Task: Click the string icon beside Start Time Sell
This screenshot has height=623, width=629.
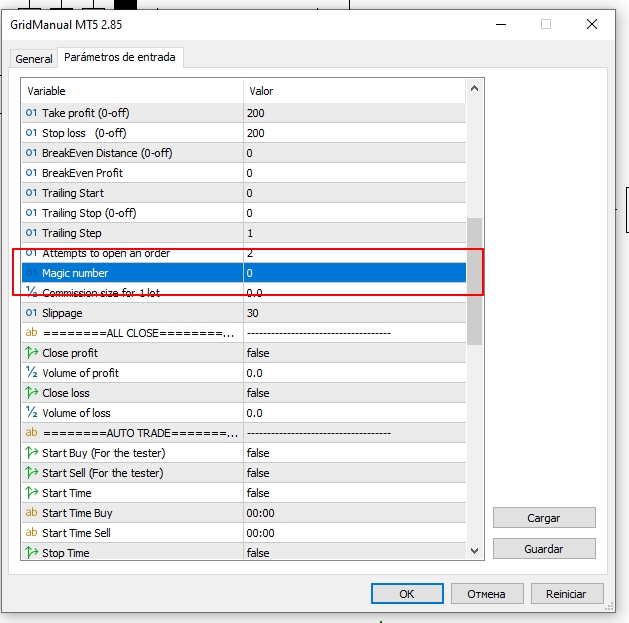Action: pyautogui.click(x=31, y=533)
